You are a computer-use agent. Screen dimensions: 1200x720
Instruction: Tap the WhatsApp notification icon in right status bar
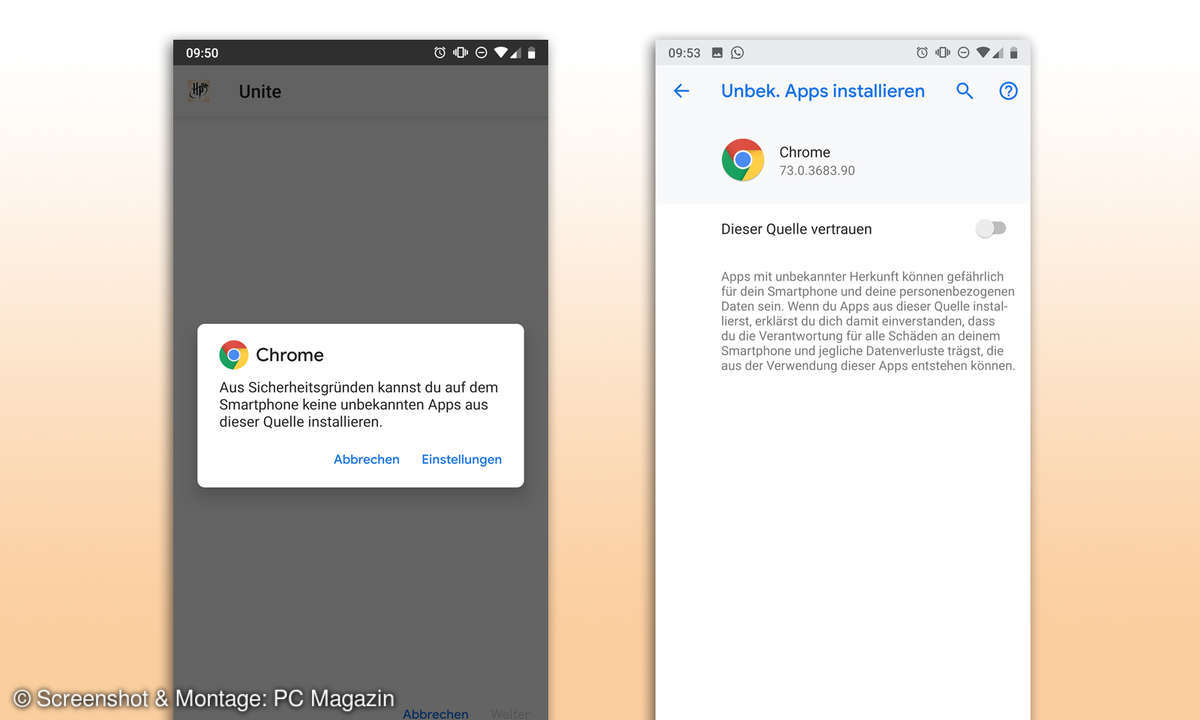tap(738, 53)
